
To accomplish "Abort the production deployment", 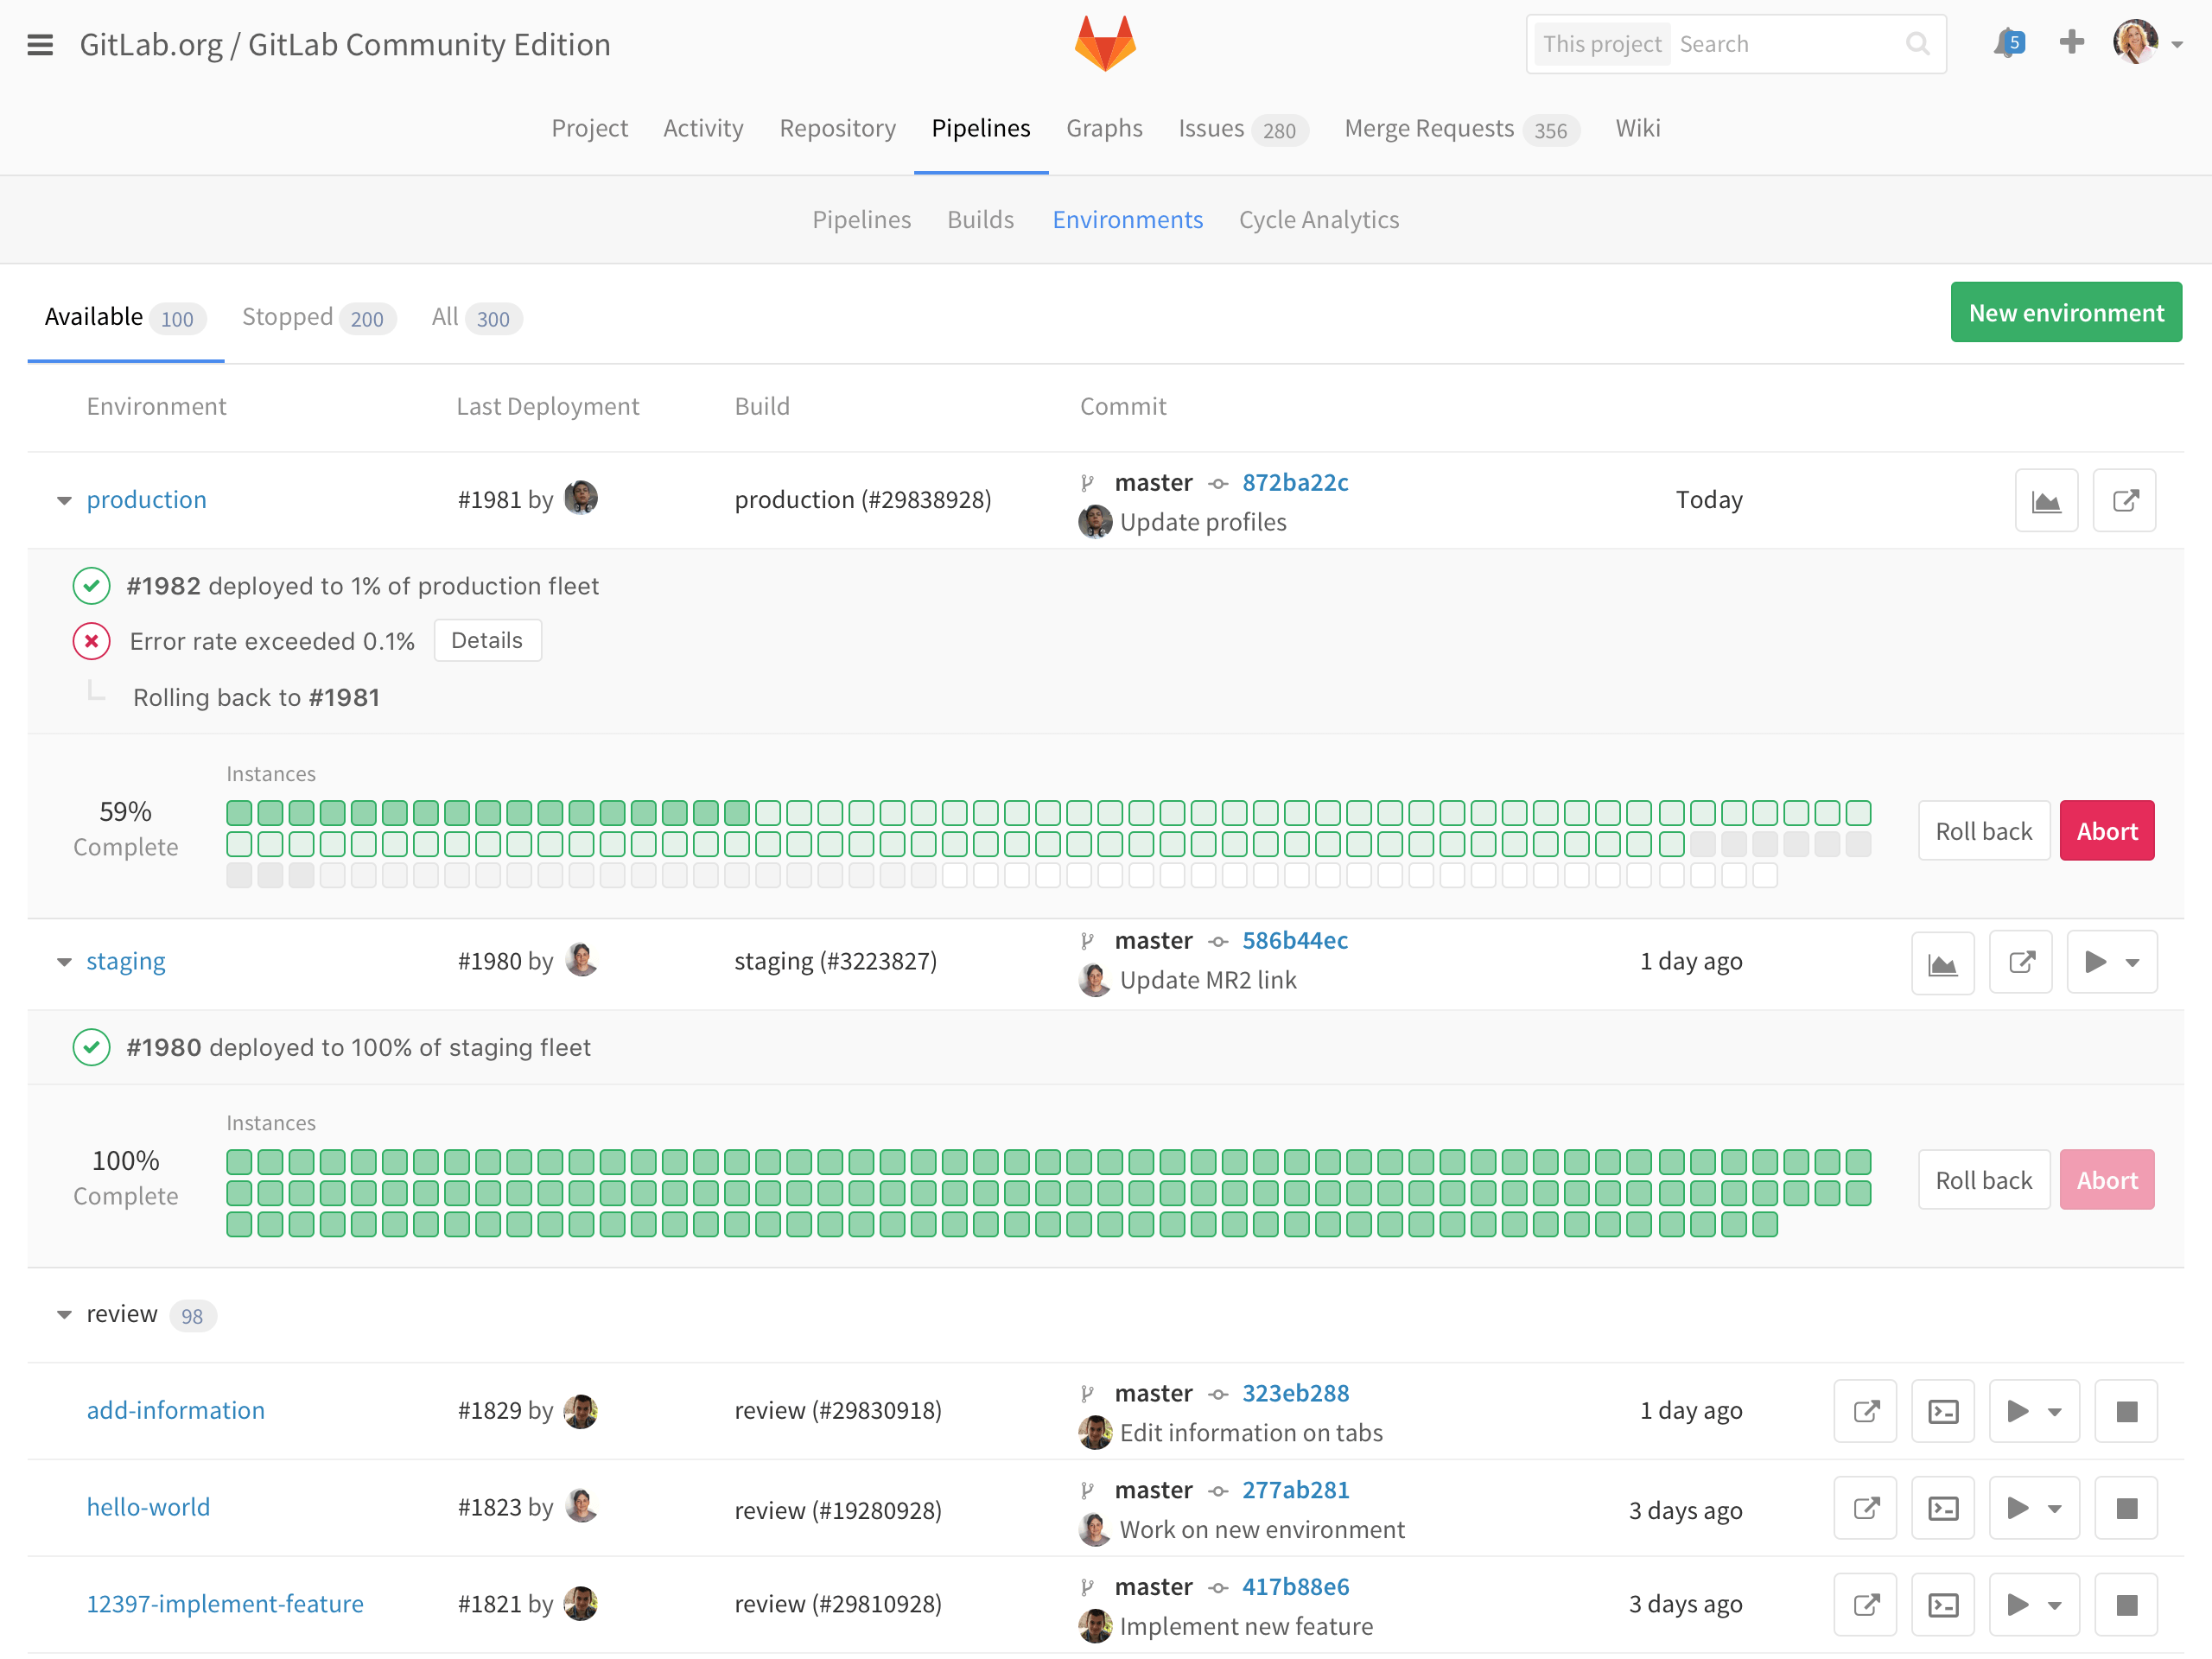I will click(x=2106, y=832).
